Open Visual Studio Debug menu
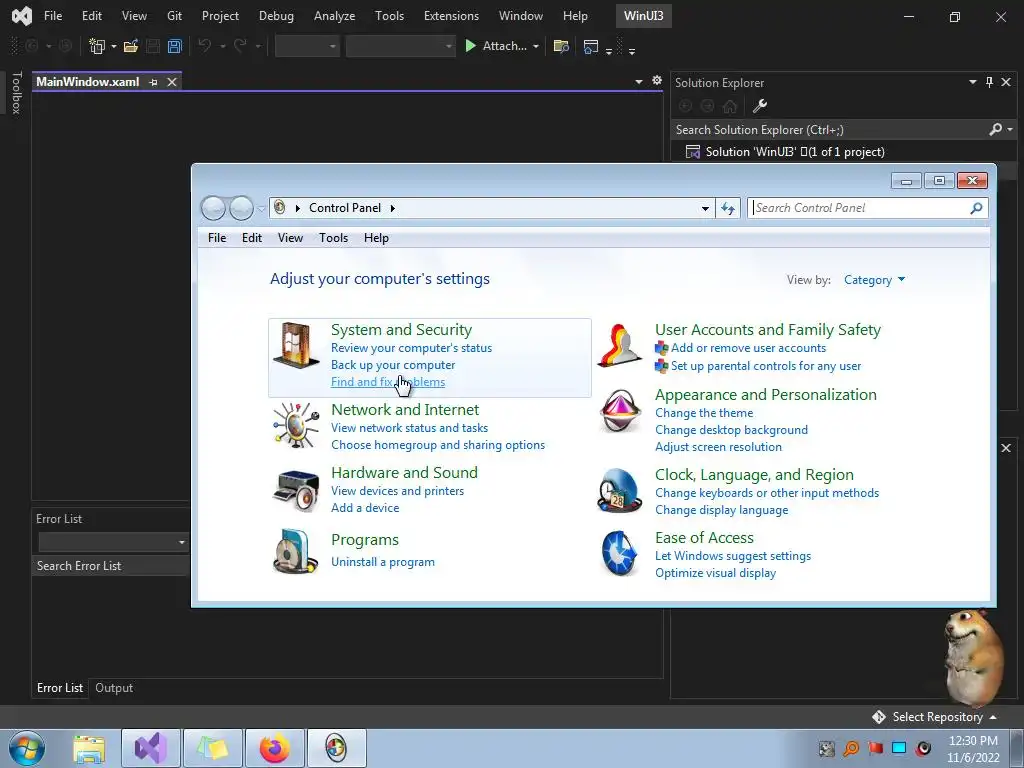Viewport: 1024px width, 768px height. (x=276, y=16)
